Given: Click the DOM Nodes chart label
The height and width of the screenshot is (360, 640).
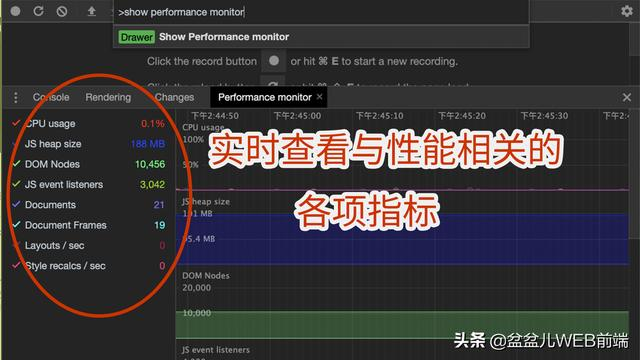Looking at the screenshot, I should [x=206, y=276].
